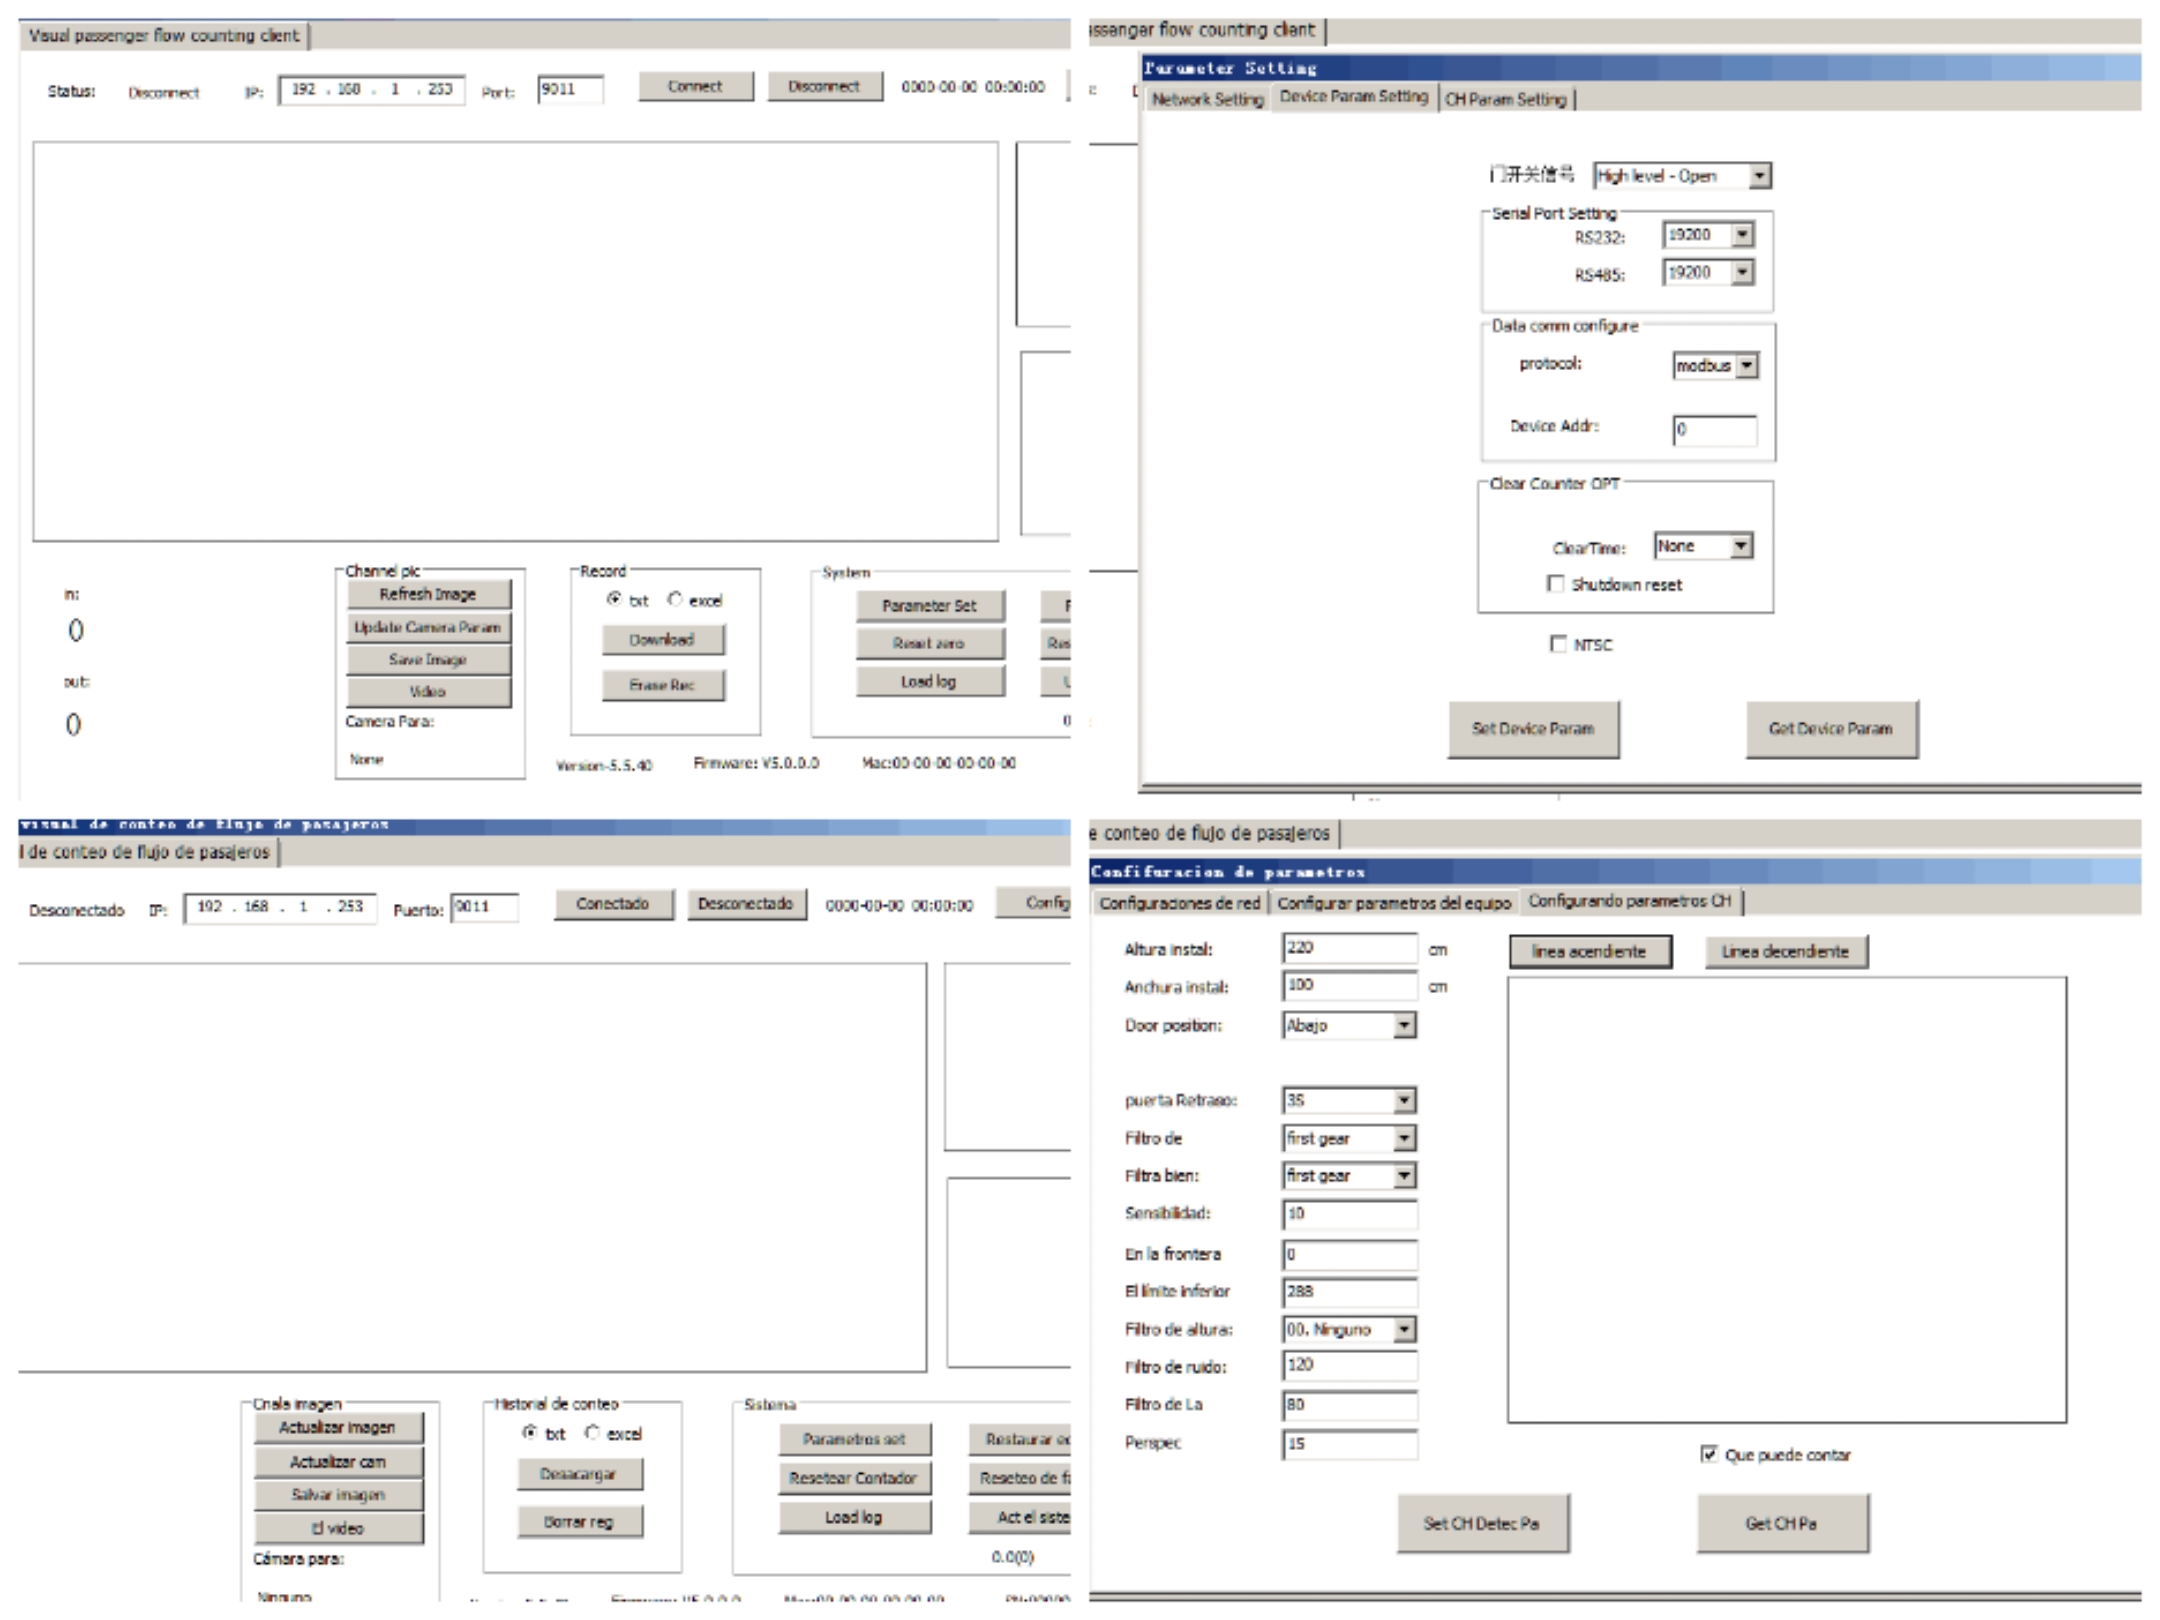Switch to Configuraciones de red tab
Image resolution: width=2160 pixels, height=1620 pixels.
[1180, 904]
